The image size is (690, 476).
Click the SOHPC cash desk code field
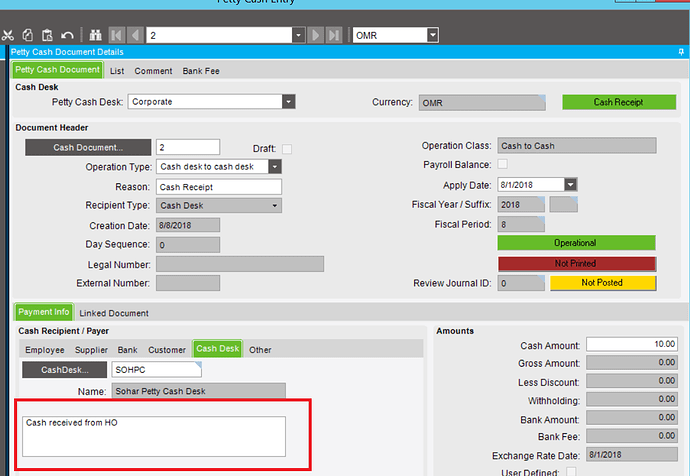click(x=157, y=370)
